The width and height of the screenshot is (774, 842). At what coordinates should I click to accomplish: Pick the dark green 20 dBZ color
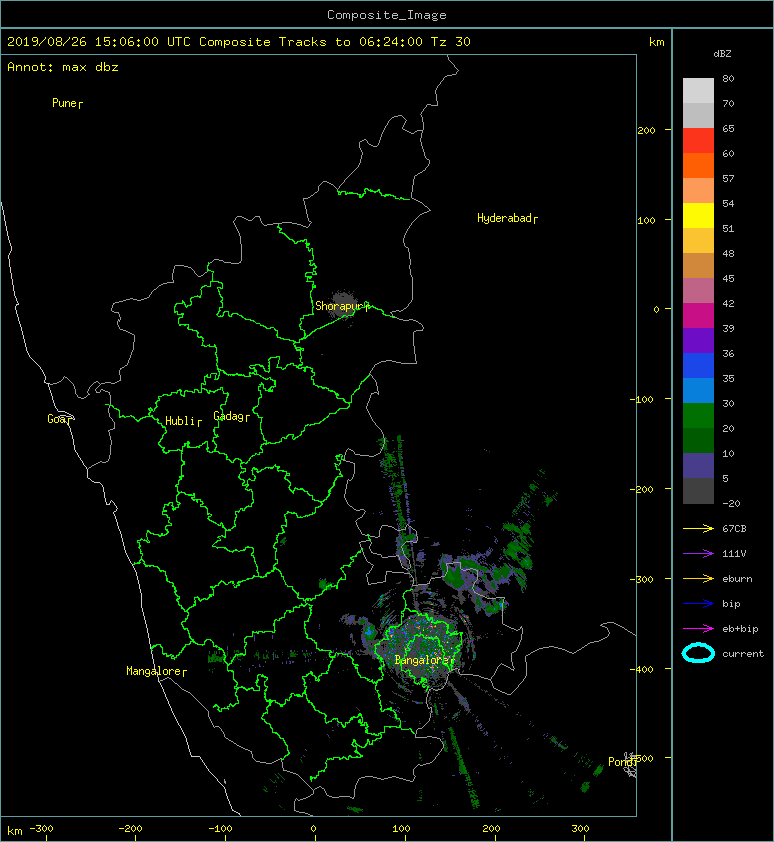point(698,440)
